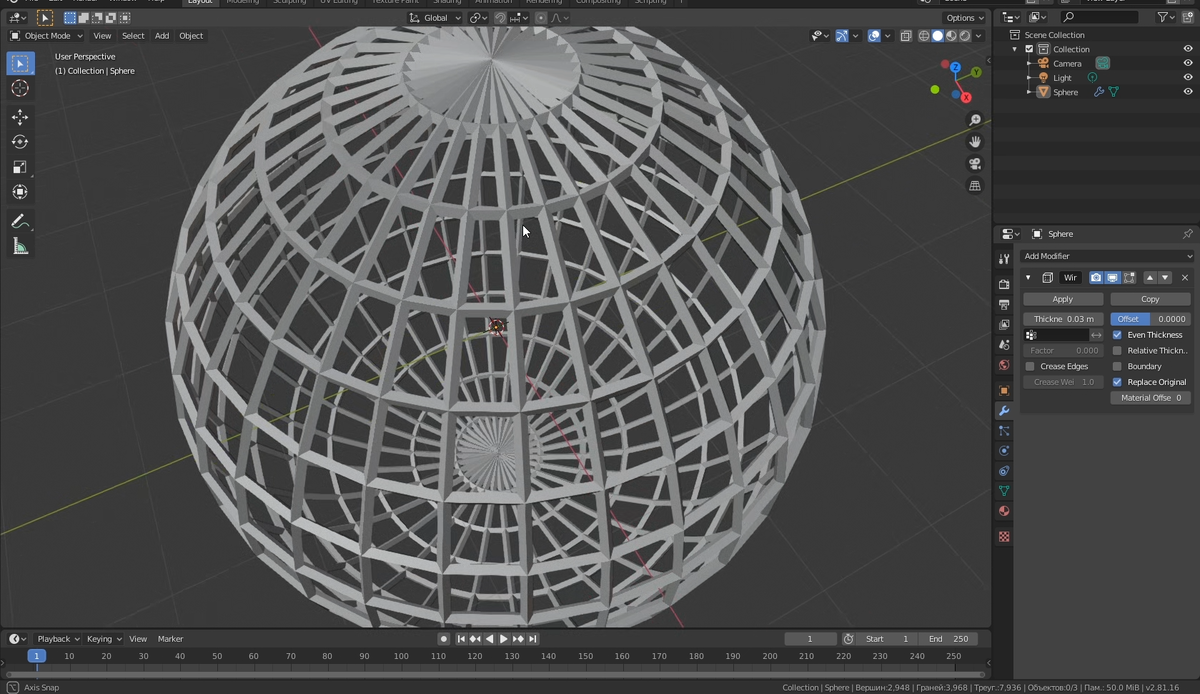The width and height of the screenshot is (1200, 694).
Task: Select the Rotate tool
Action: [x=20, y=142]
